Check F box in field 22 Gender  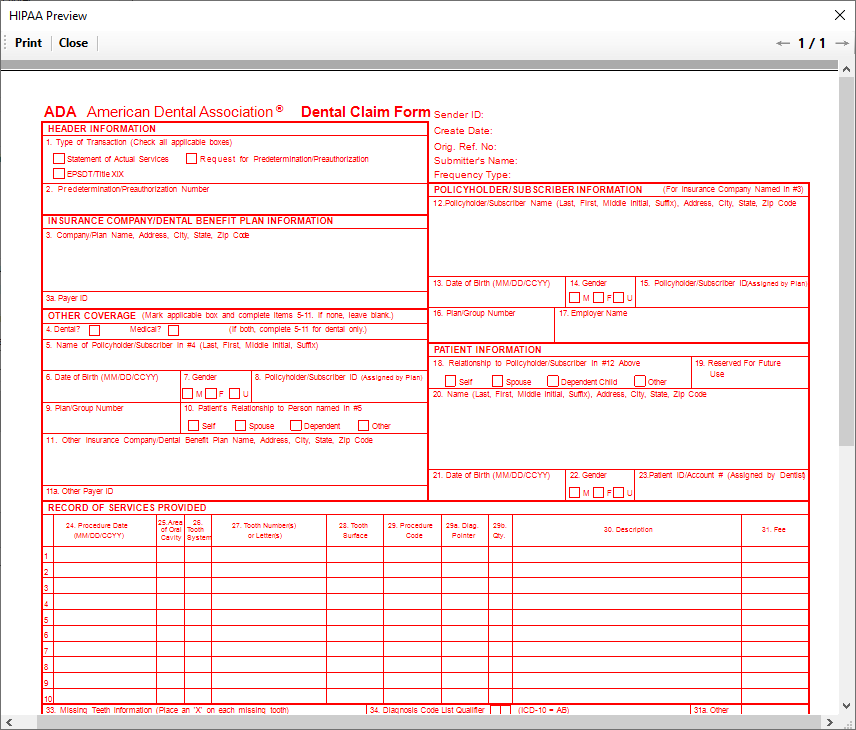(x=598, y=492)
